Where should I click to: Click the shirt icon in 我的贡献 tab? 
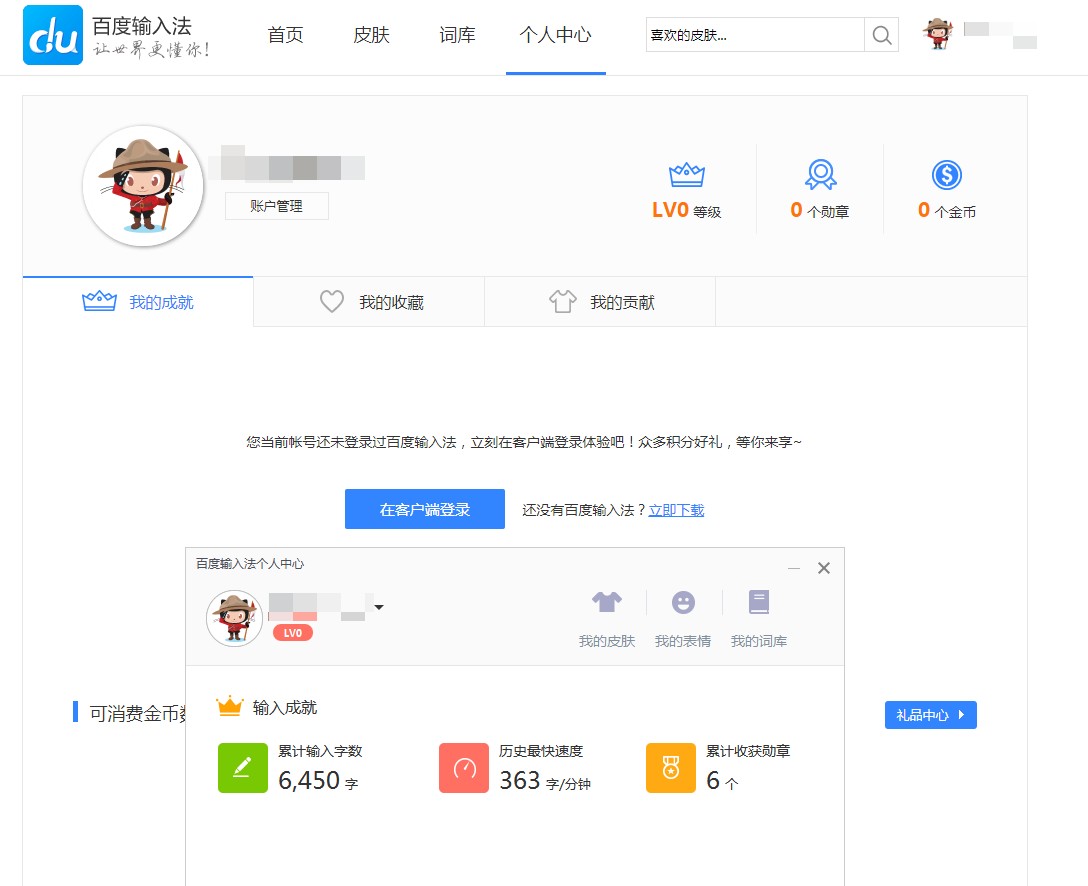pyautogui.click(x=563, y=301)
